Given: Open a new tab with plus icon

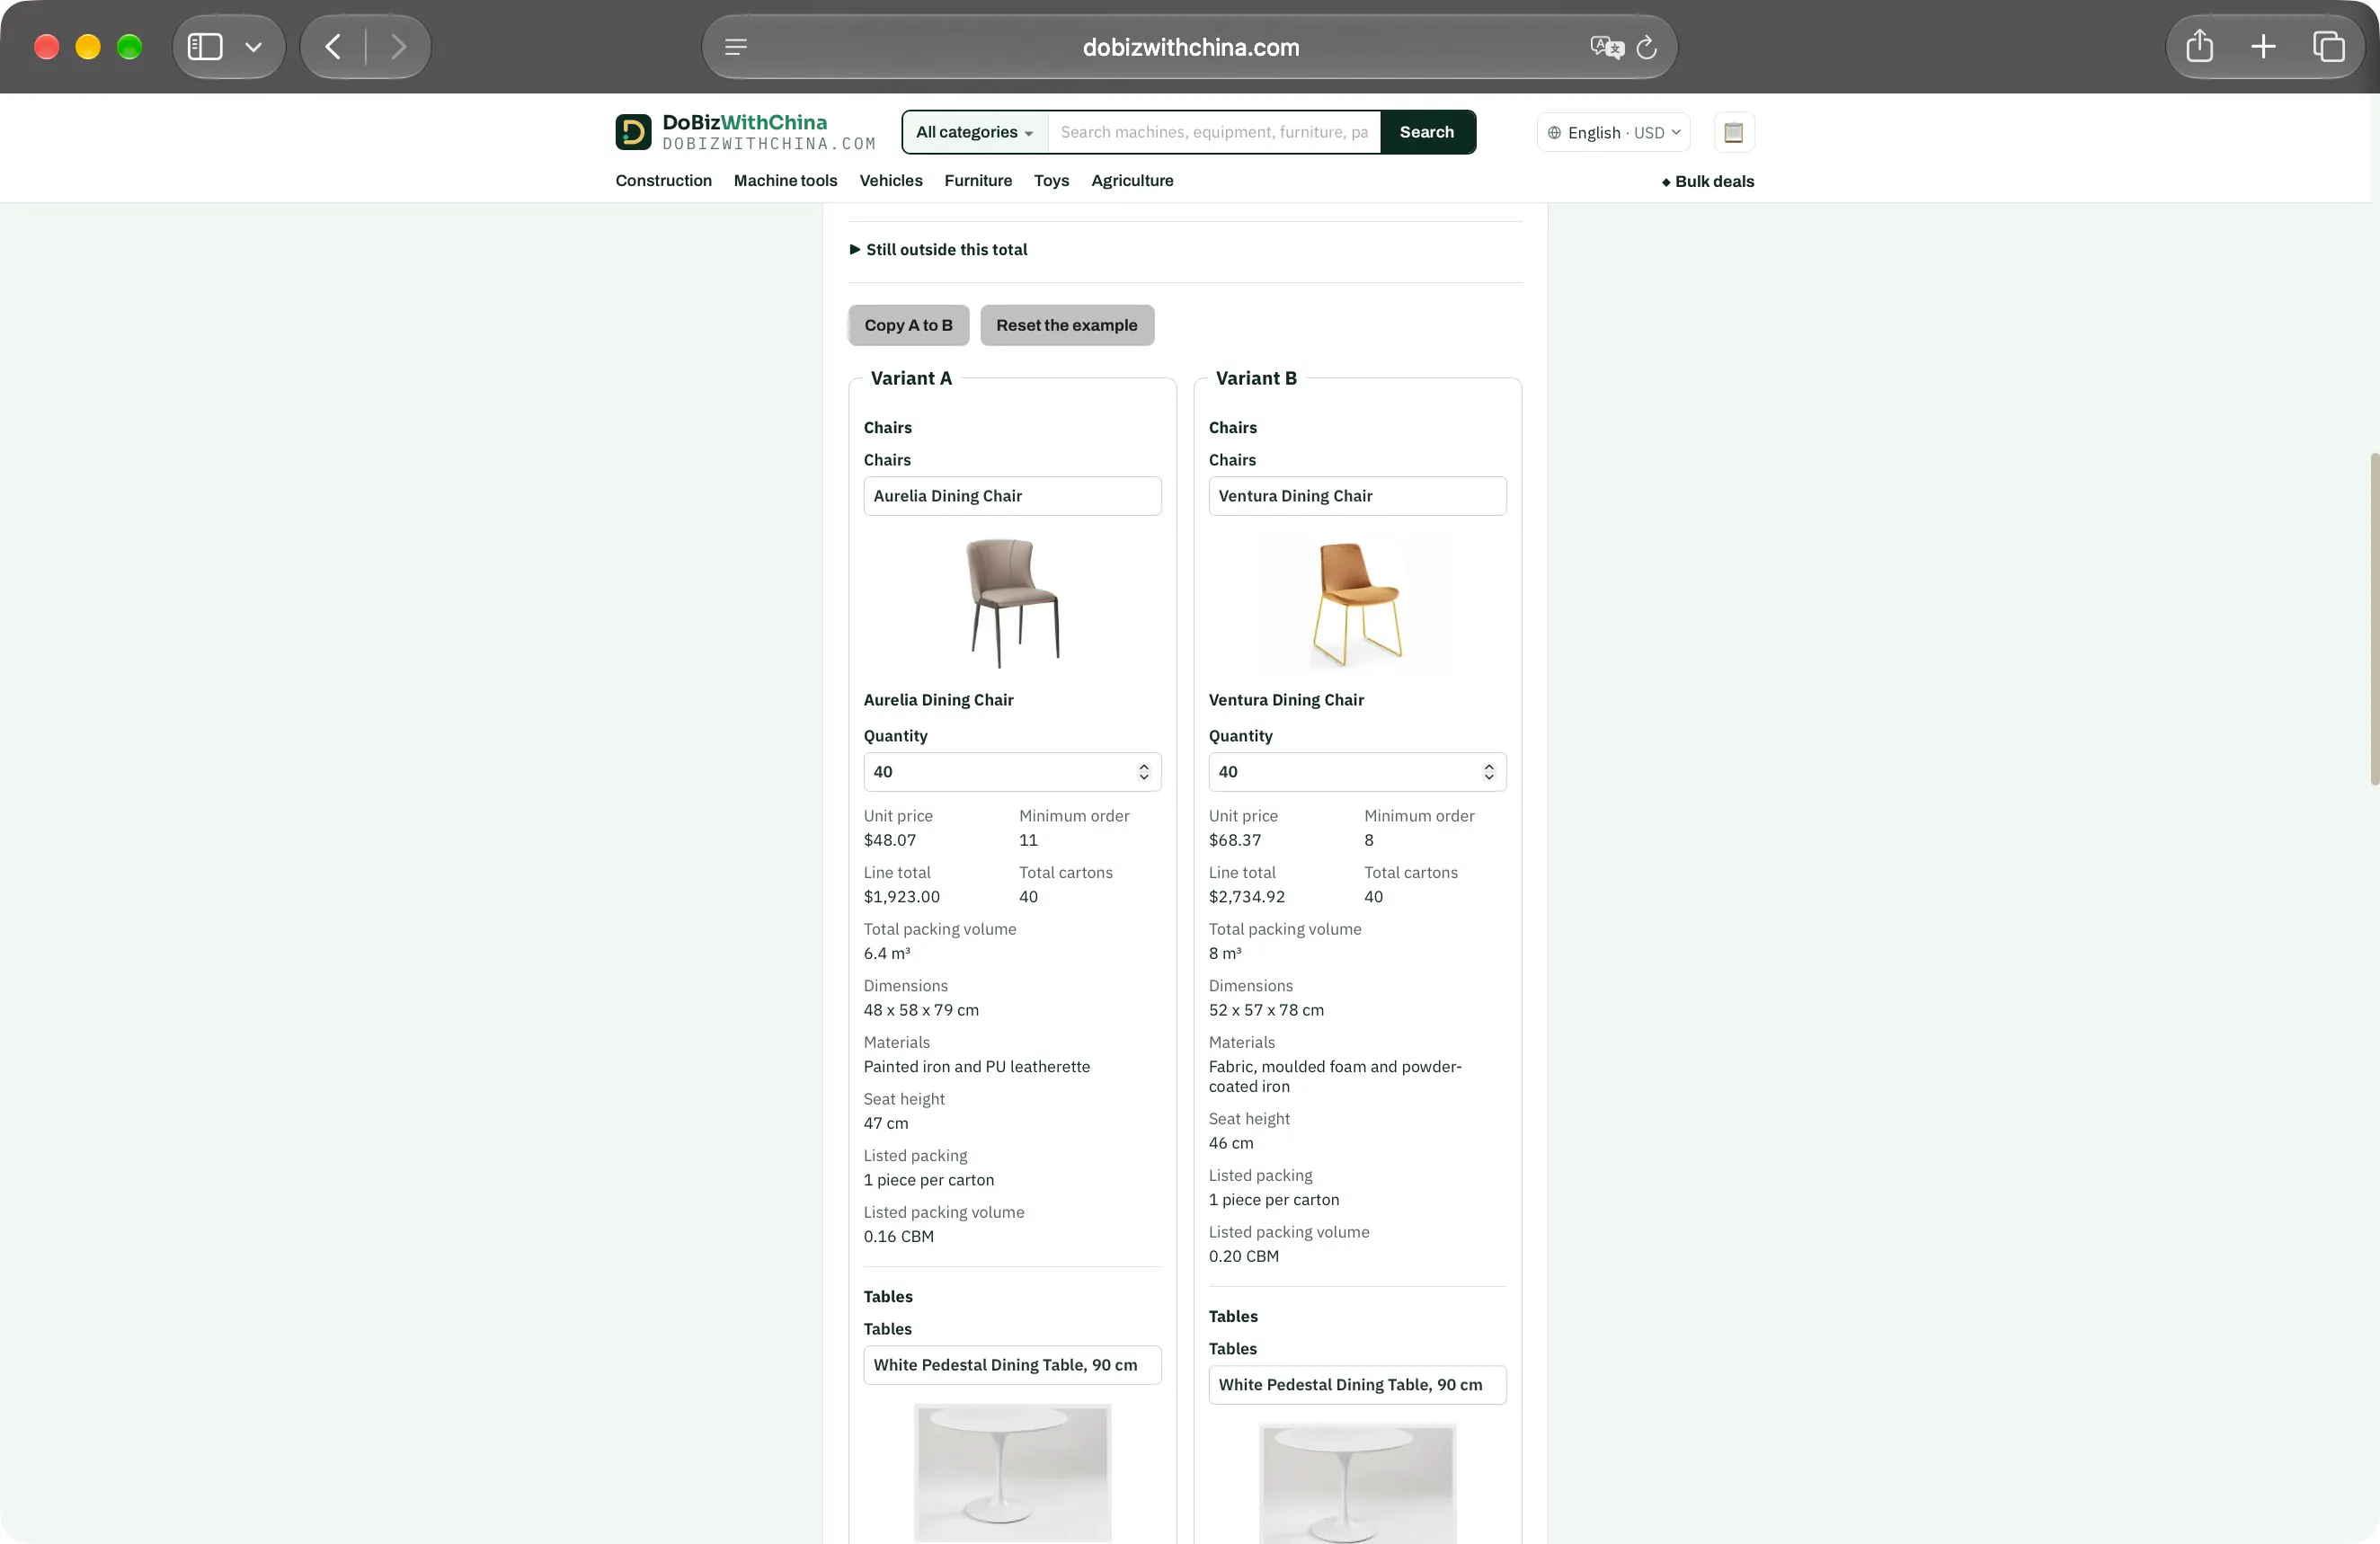Looking at the screenshot, I should pos(2263,46).
